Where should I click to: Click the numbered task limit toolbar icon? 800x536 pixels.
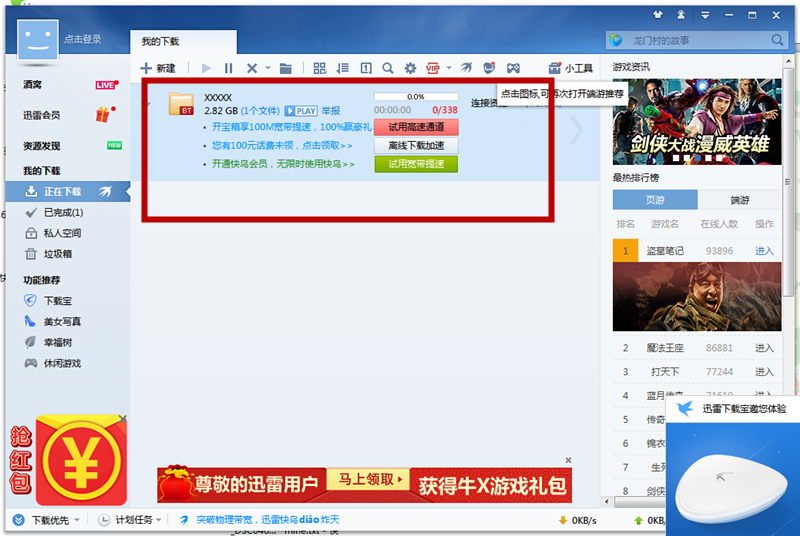tap(366, 68)
